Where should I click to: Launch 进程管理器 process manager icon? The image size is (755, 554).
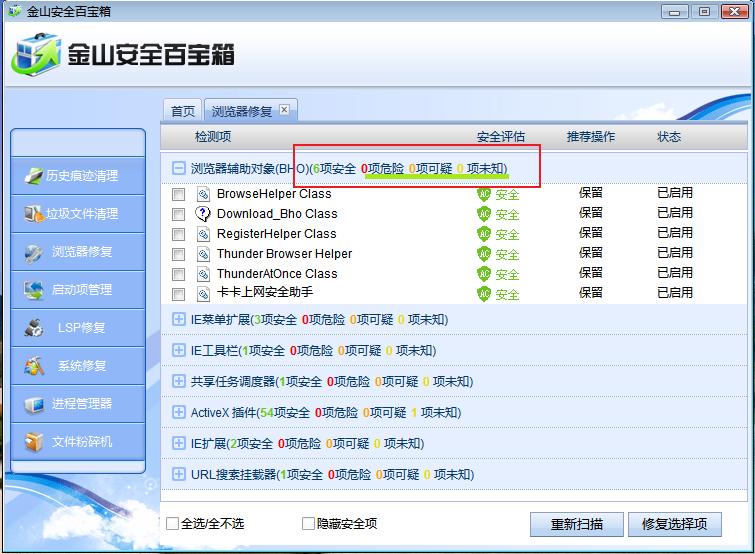pyautogui.click(x=34, y=404)
